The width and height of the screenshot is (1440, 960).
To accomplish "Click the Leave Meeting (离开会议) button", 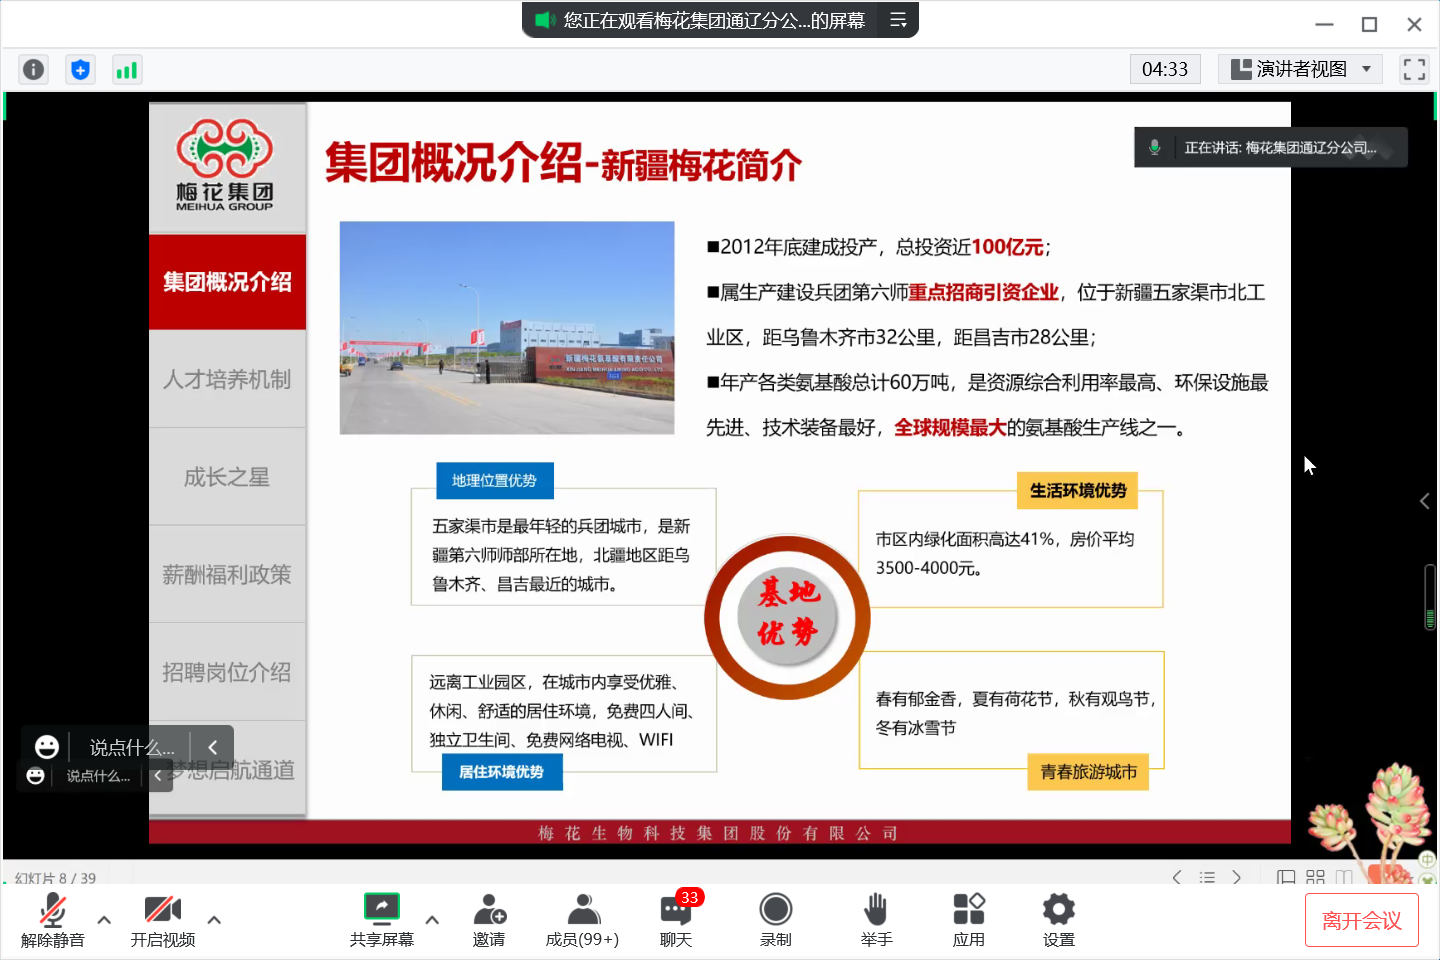I will [1361, 920].
